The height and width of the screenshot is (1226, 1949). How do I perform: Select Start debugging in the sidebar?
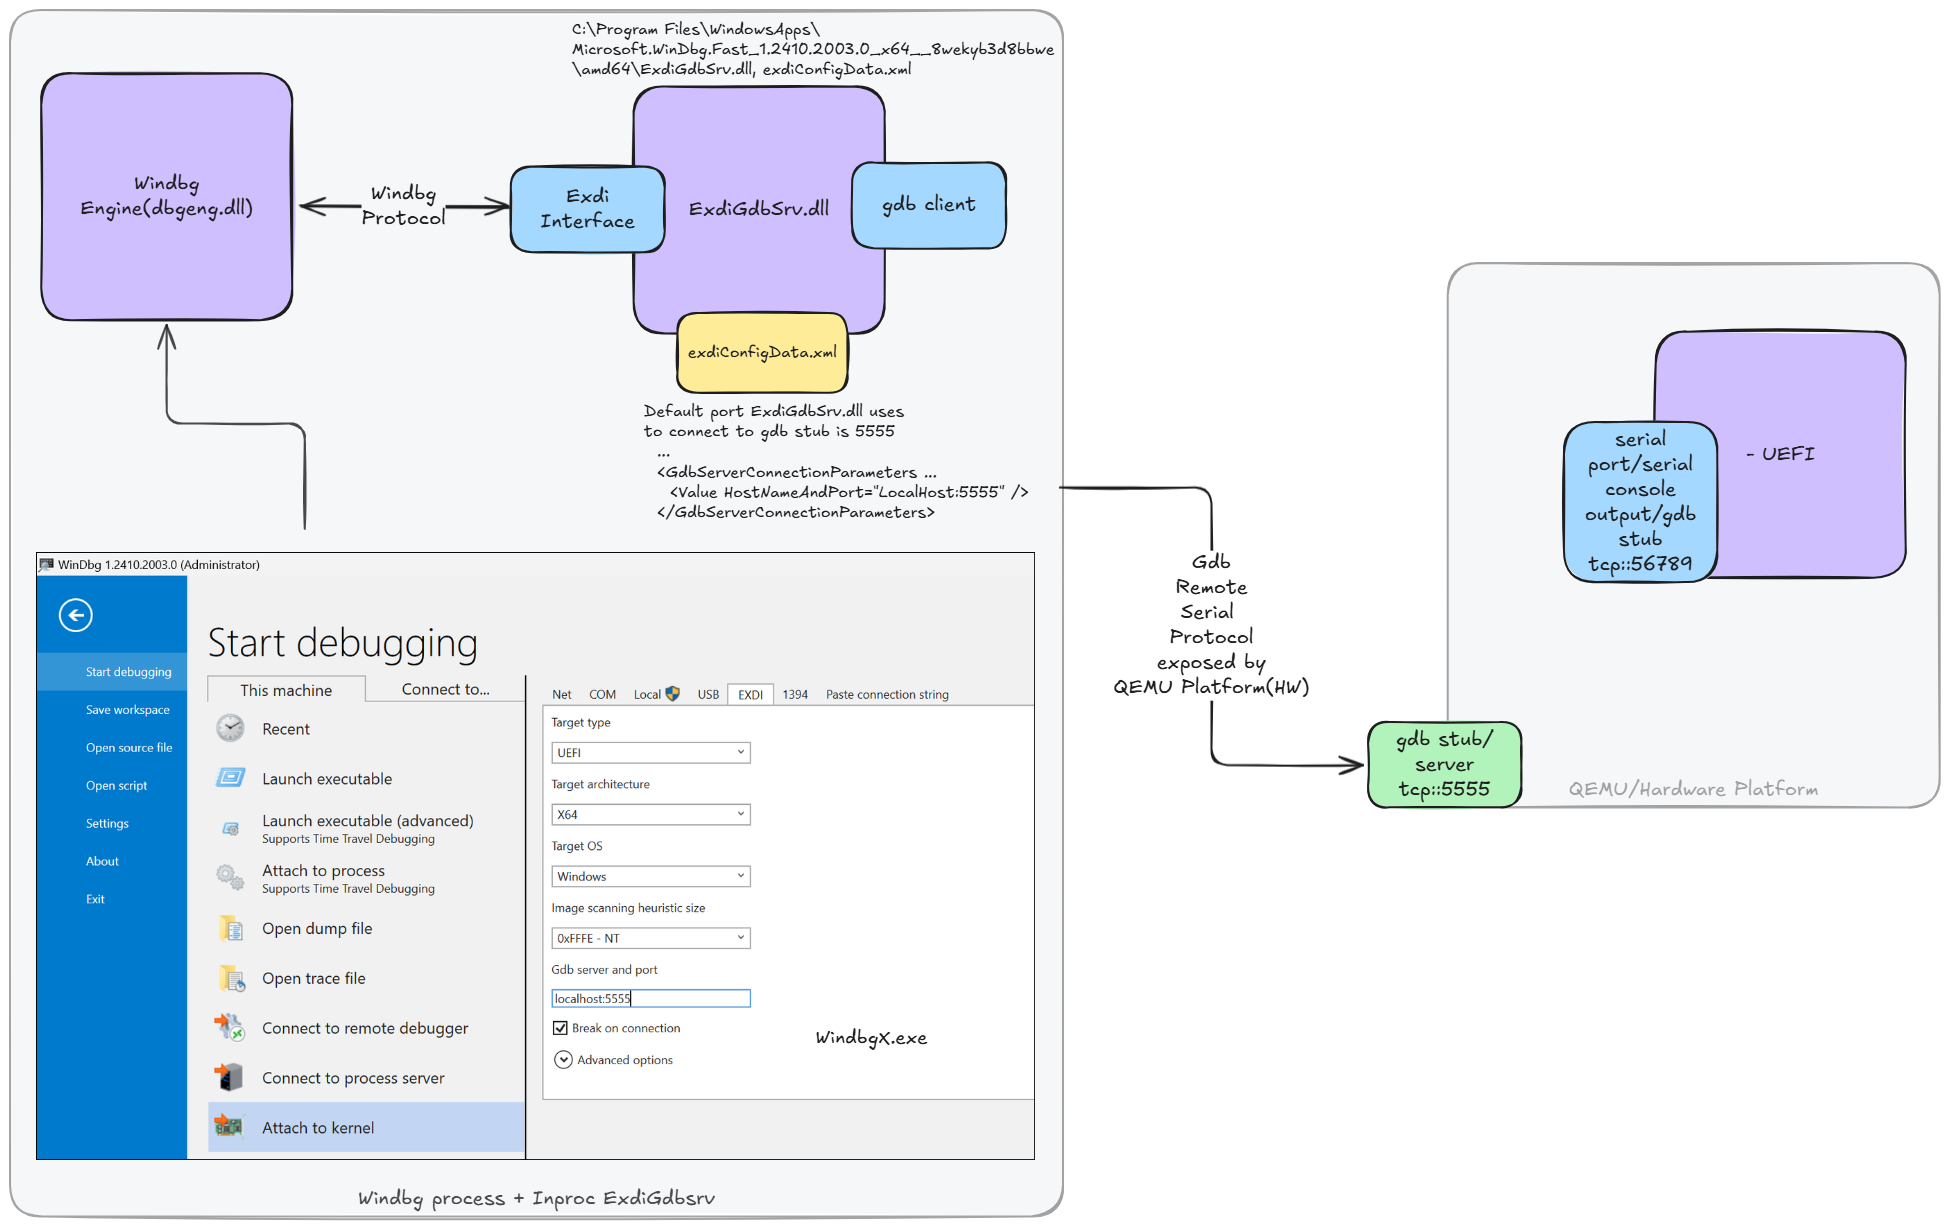click(112, 672)
